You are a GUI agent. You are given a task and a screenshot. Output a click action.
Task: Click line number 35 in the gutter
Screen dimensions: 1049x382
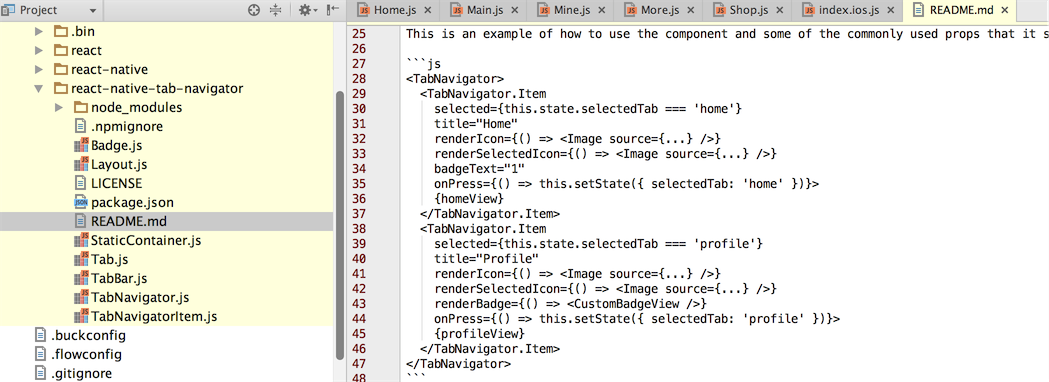(x=359, y=183)
